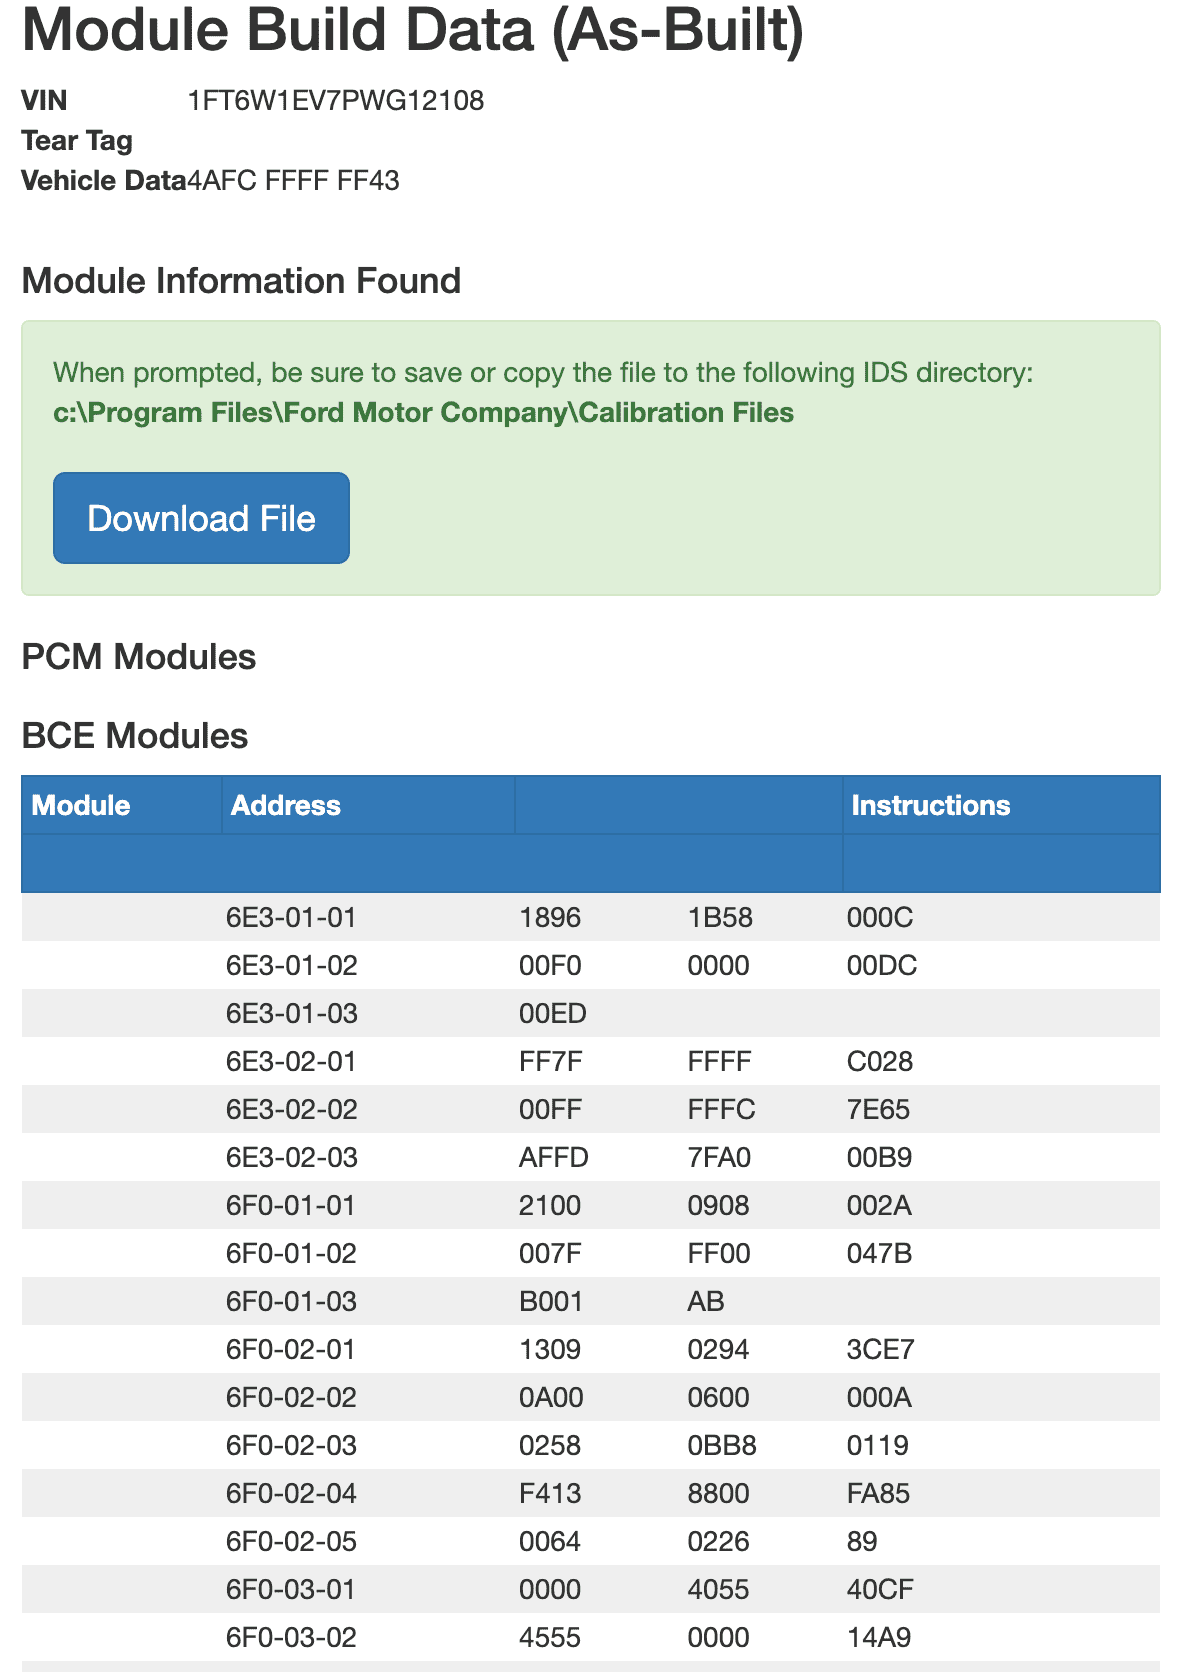Image resolution: width=1188 pixels, height=1672 pixels.
Task: Click the value 0BB8 in row 6F0-02-03
Action: [722, 1445]
